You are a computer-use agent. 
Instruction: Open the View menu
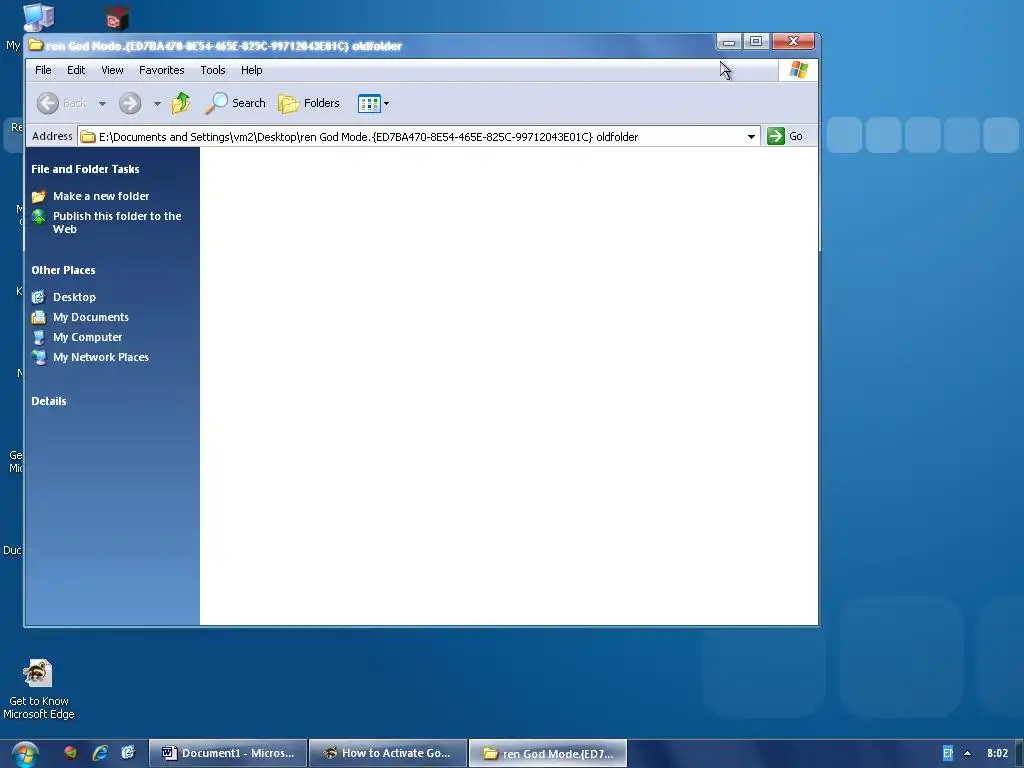112,70
